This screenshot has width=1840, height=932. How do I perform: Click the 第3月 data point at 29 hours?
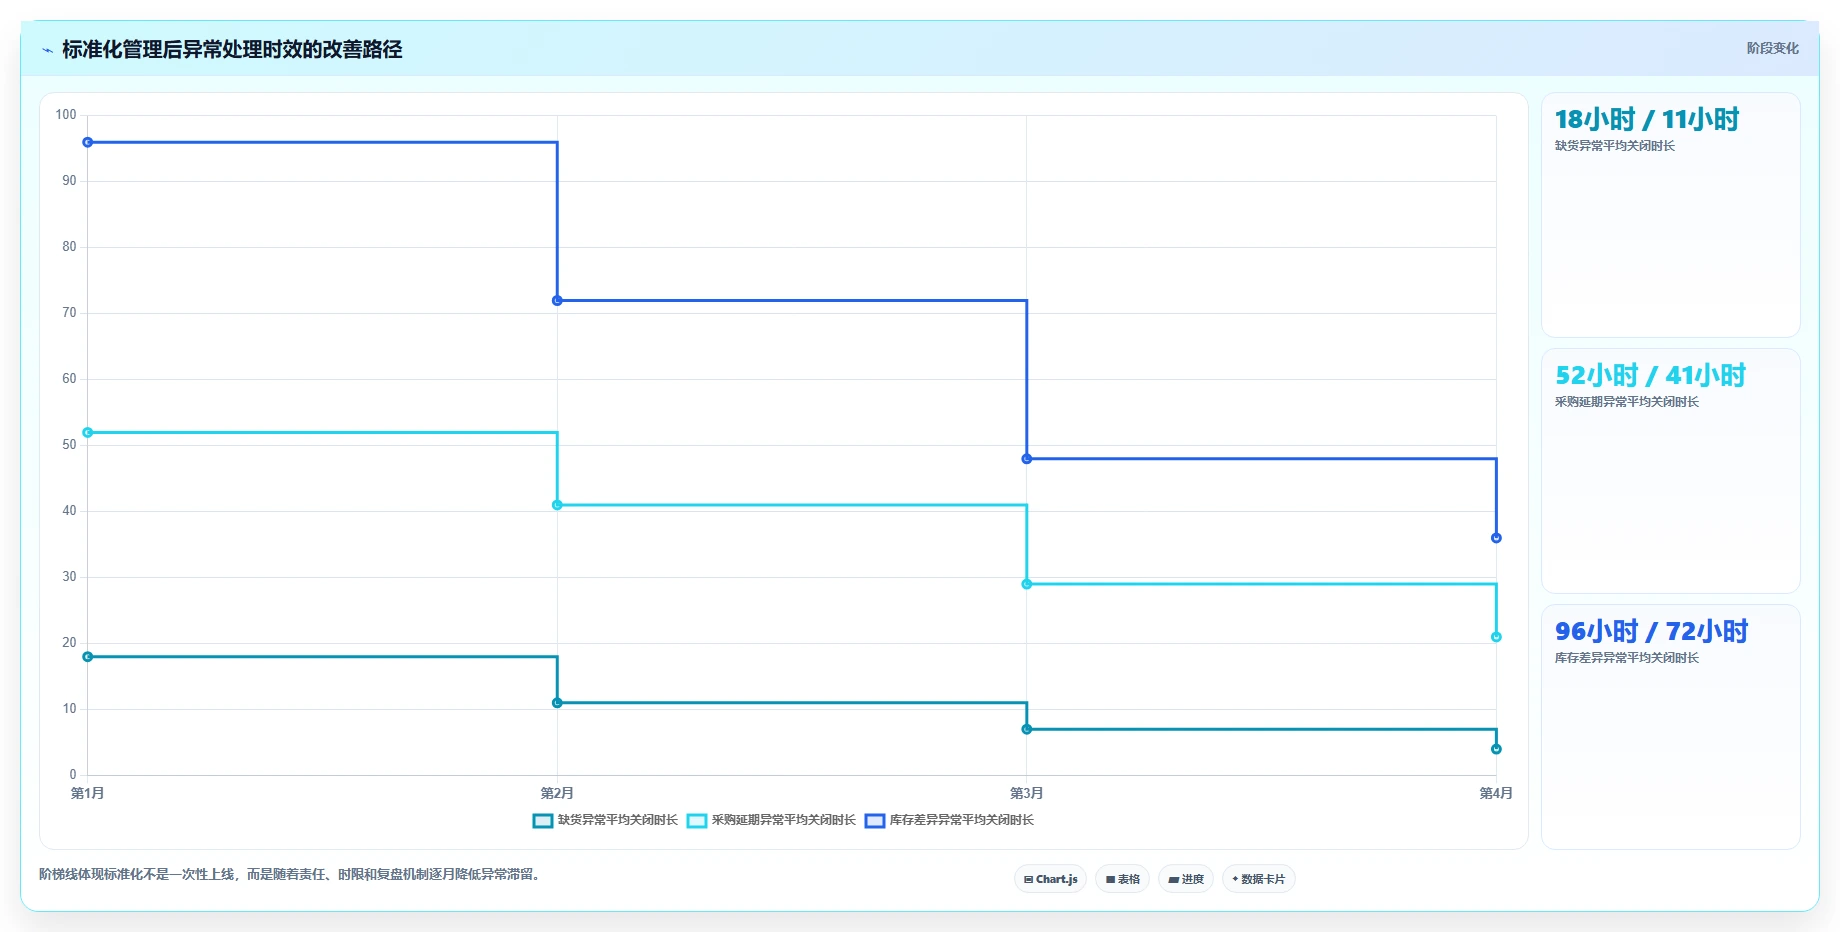[x=1027, y=584]
